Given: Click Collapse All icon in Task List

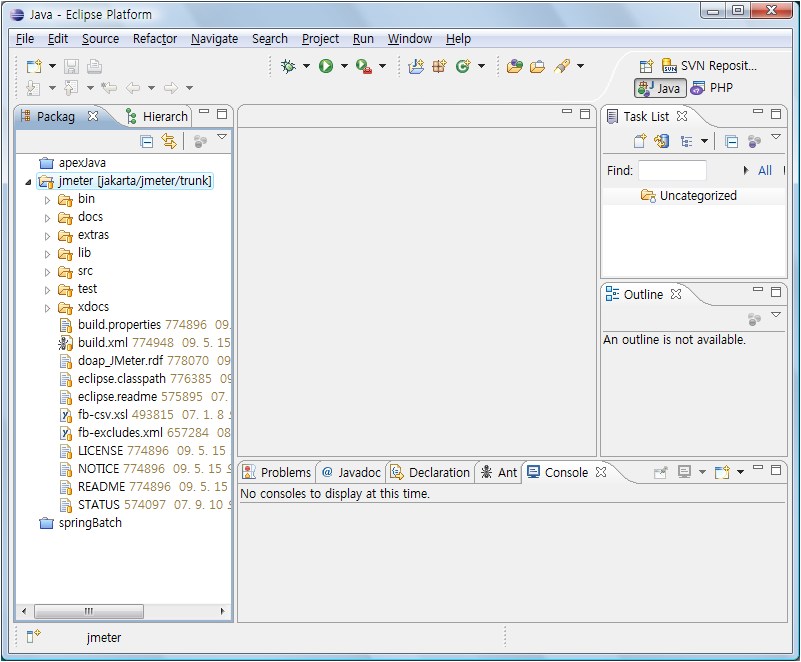Looking at the screenshot, I should coord(732,141).
